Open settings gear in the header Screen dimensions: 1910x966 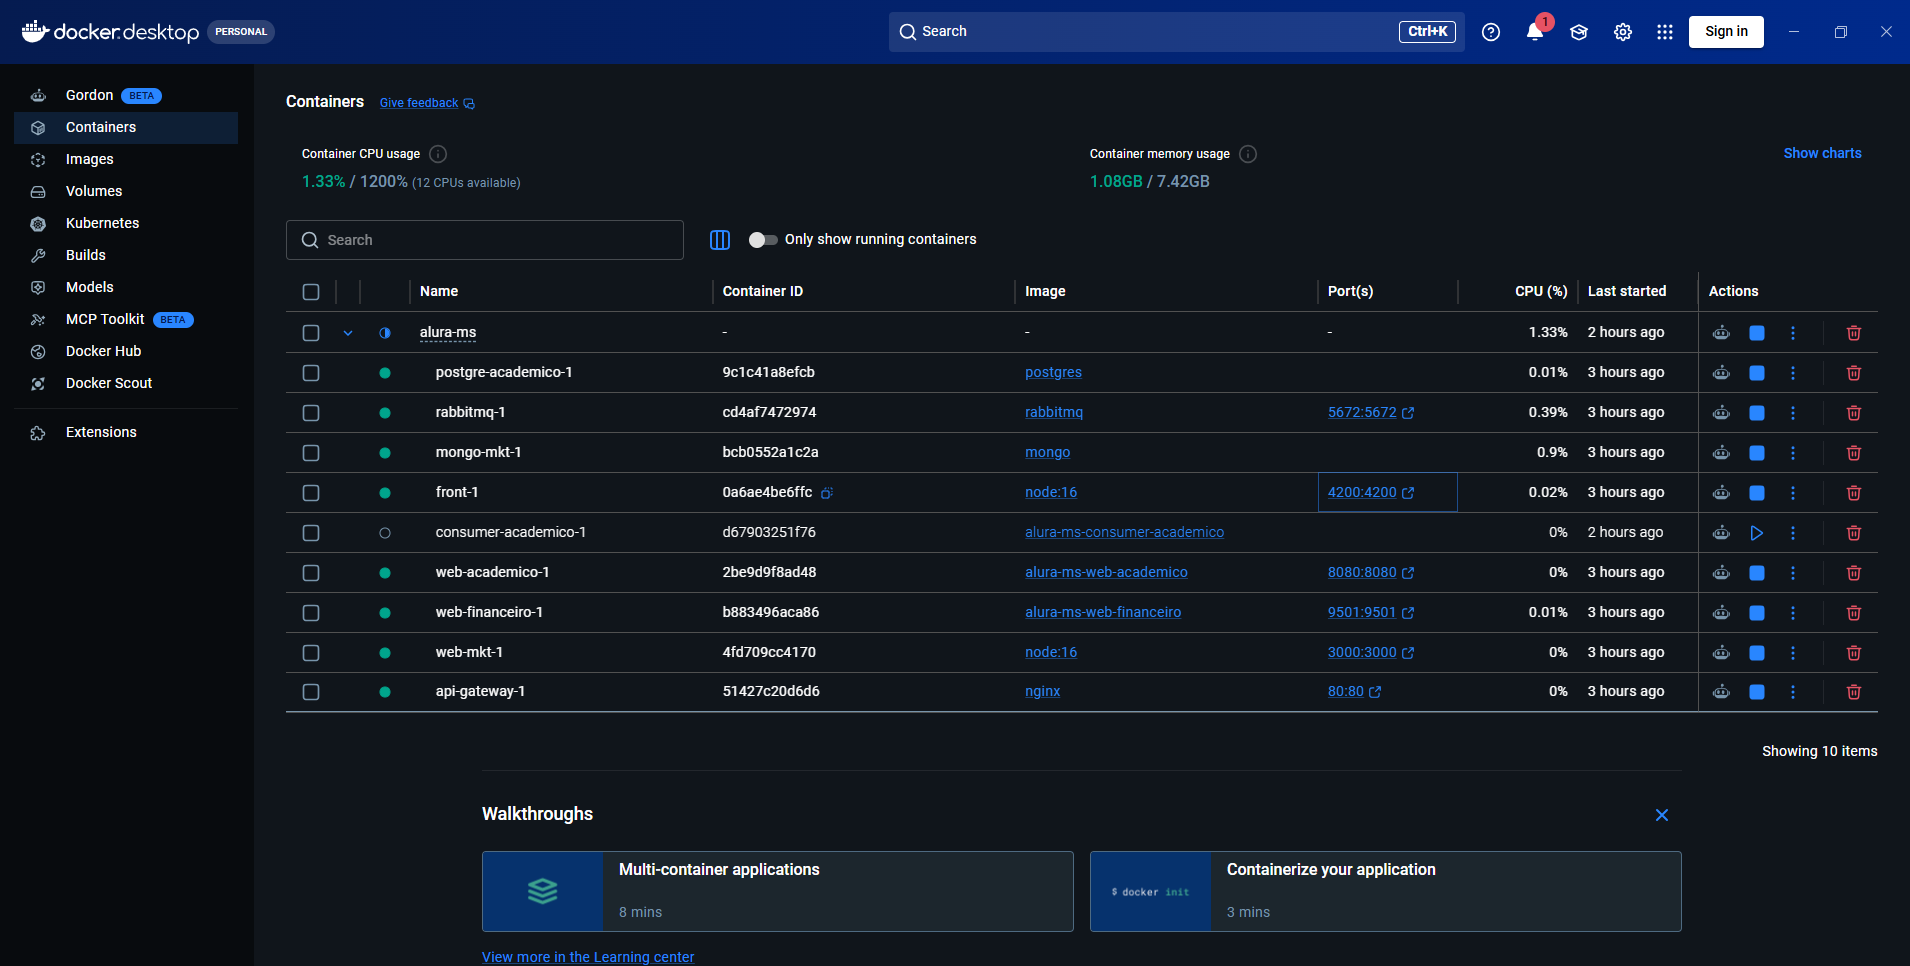pos(1622,32)
